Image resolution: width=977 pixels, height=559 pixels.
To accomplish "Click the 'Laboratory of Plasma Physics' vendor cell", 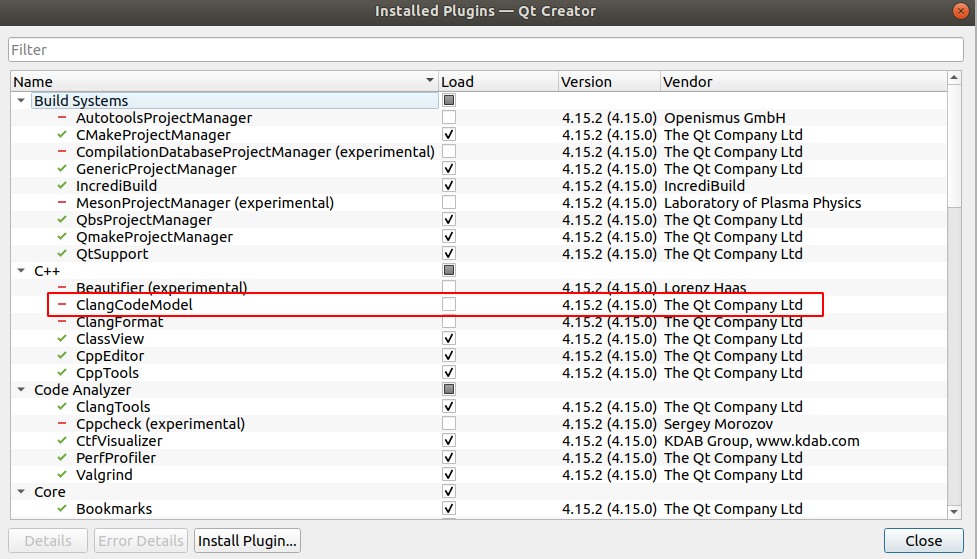I will coord(763,203).
